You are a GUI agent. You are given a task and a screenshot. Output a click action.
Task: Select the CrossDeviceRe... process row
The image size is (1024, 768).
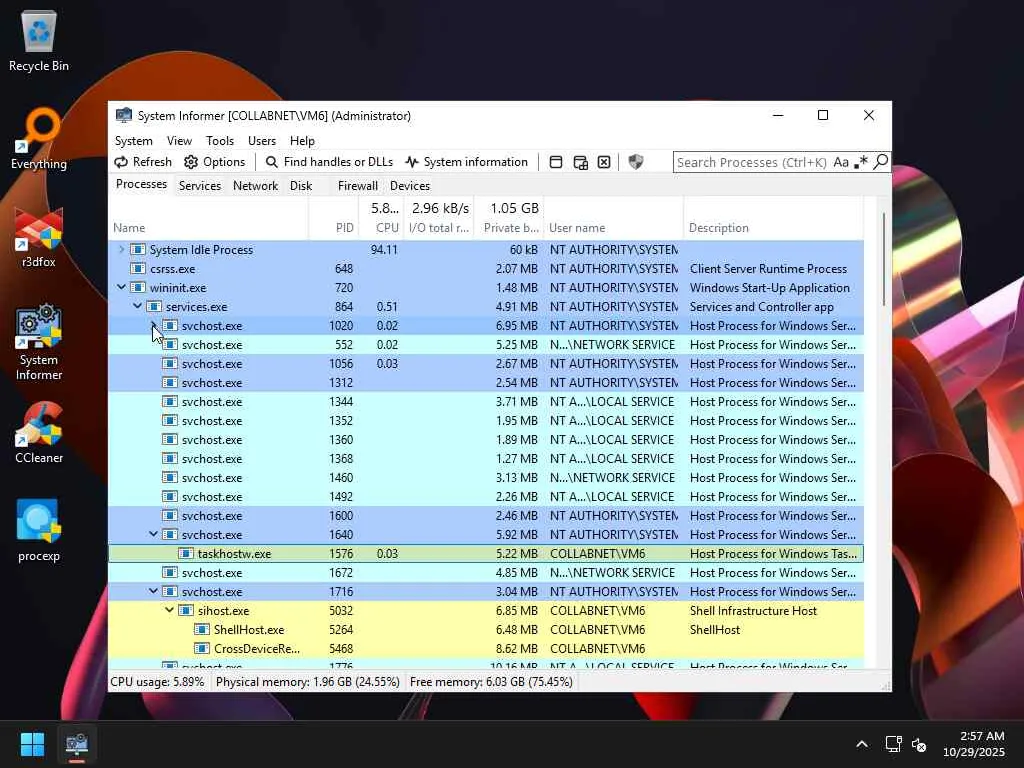coord(486,648)
